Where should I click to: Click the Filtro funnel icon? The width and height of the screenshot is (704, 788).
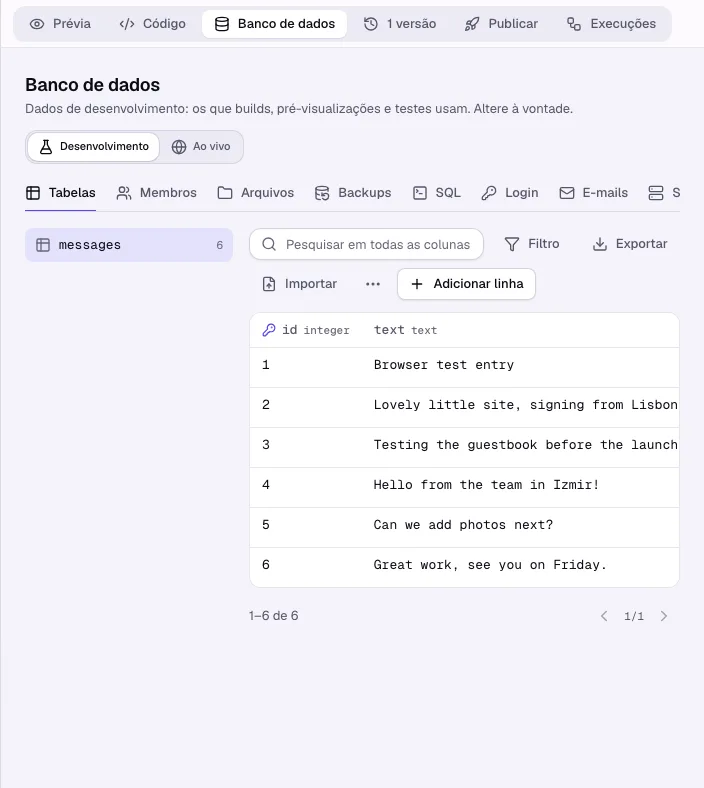click(512, 244)
